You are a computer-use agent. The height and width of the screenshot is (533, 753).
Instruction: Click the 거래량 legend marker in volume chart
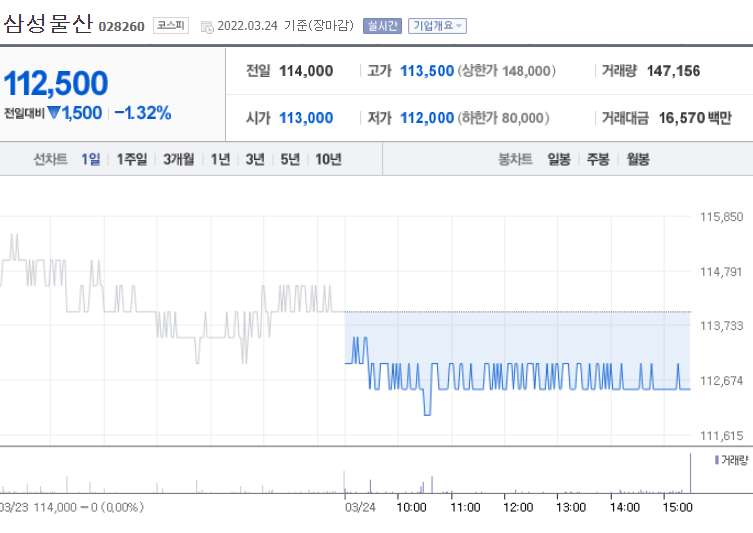(717, 460)
